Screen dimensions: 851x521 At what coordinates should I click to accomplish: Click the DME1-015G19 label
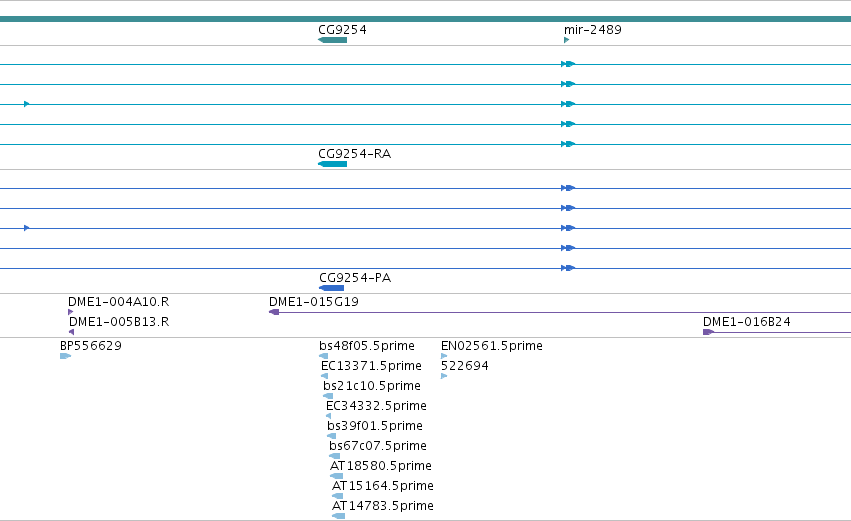(x=314, y=302)
